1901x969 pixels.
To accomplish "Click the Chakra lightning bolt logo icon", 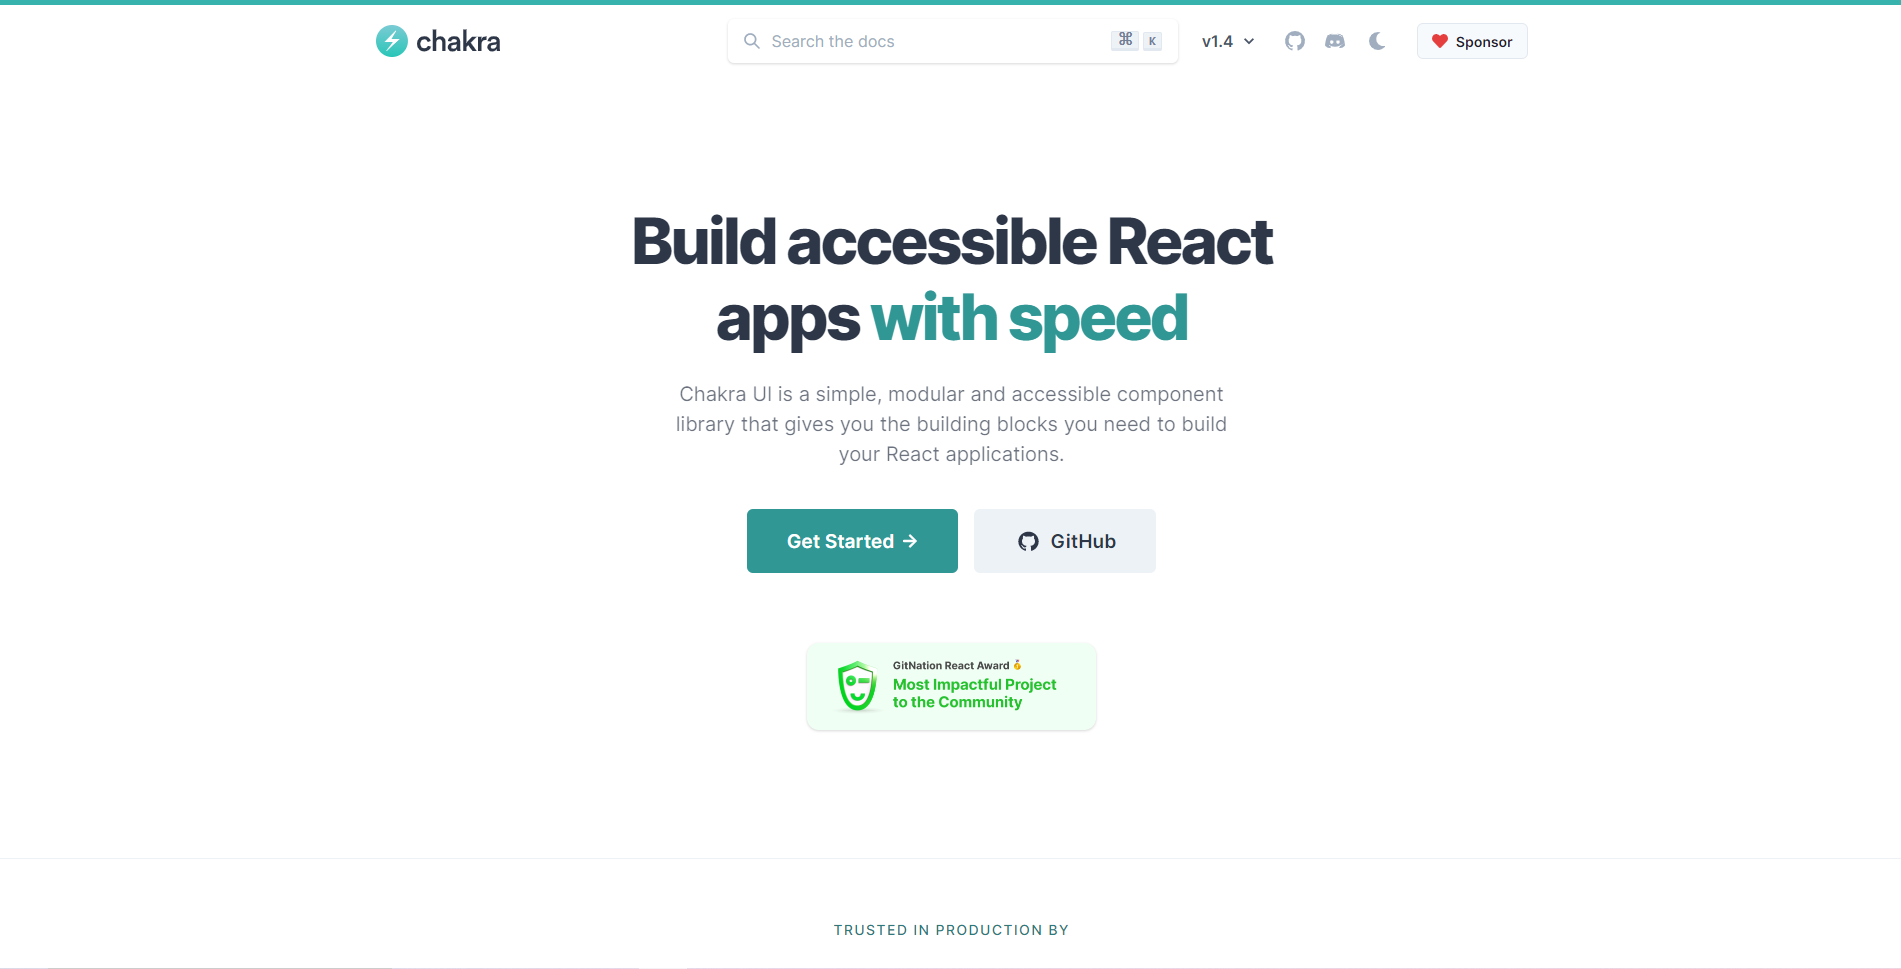I will (x=391, y=41).
